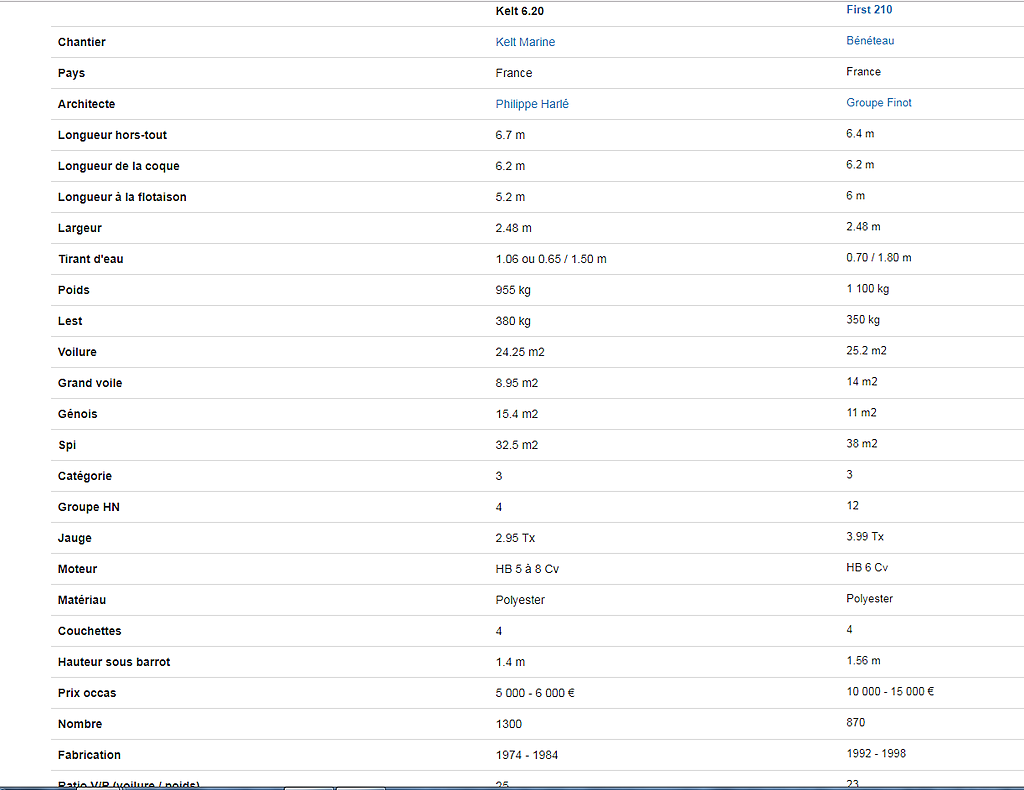1024x790 pixels.
Task: Click the 380 kg ballast value
Action: point(513,321)
